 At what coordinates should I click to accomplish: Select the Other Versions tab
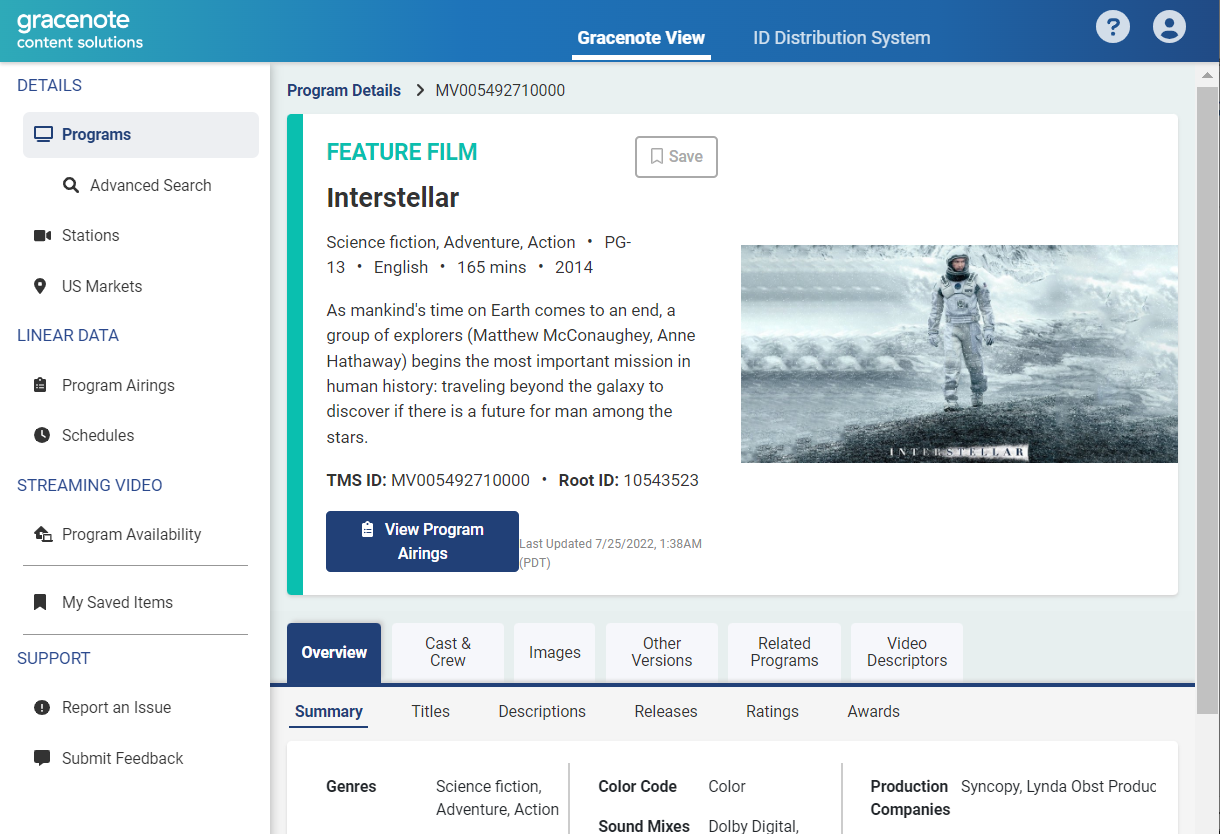[661, 652]
